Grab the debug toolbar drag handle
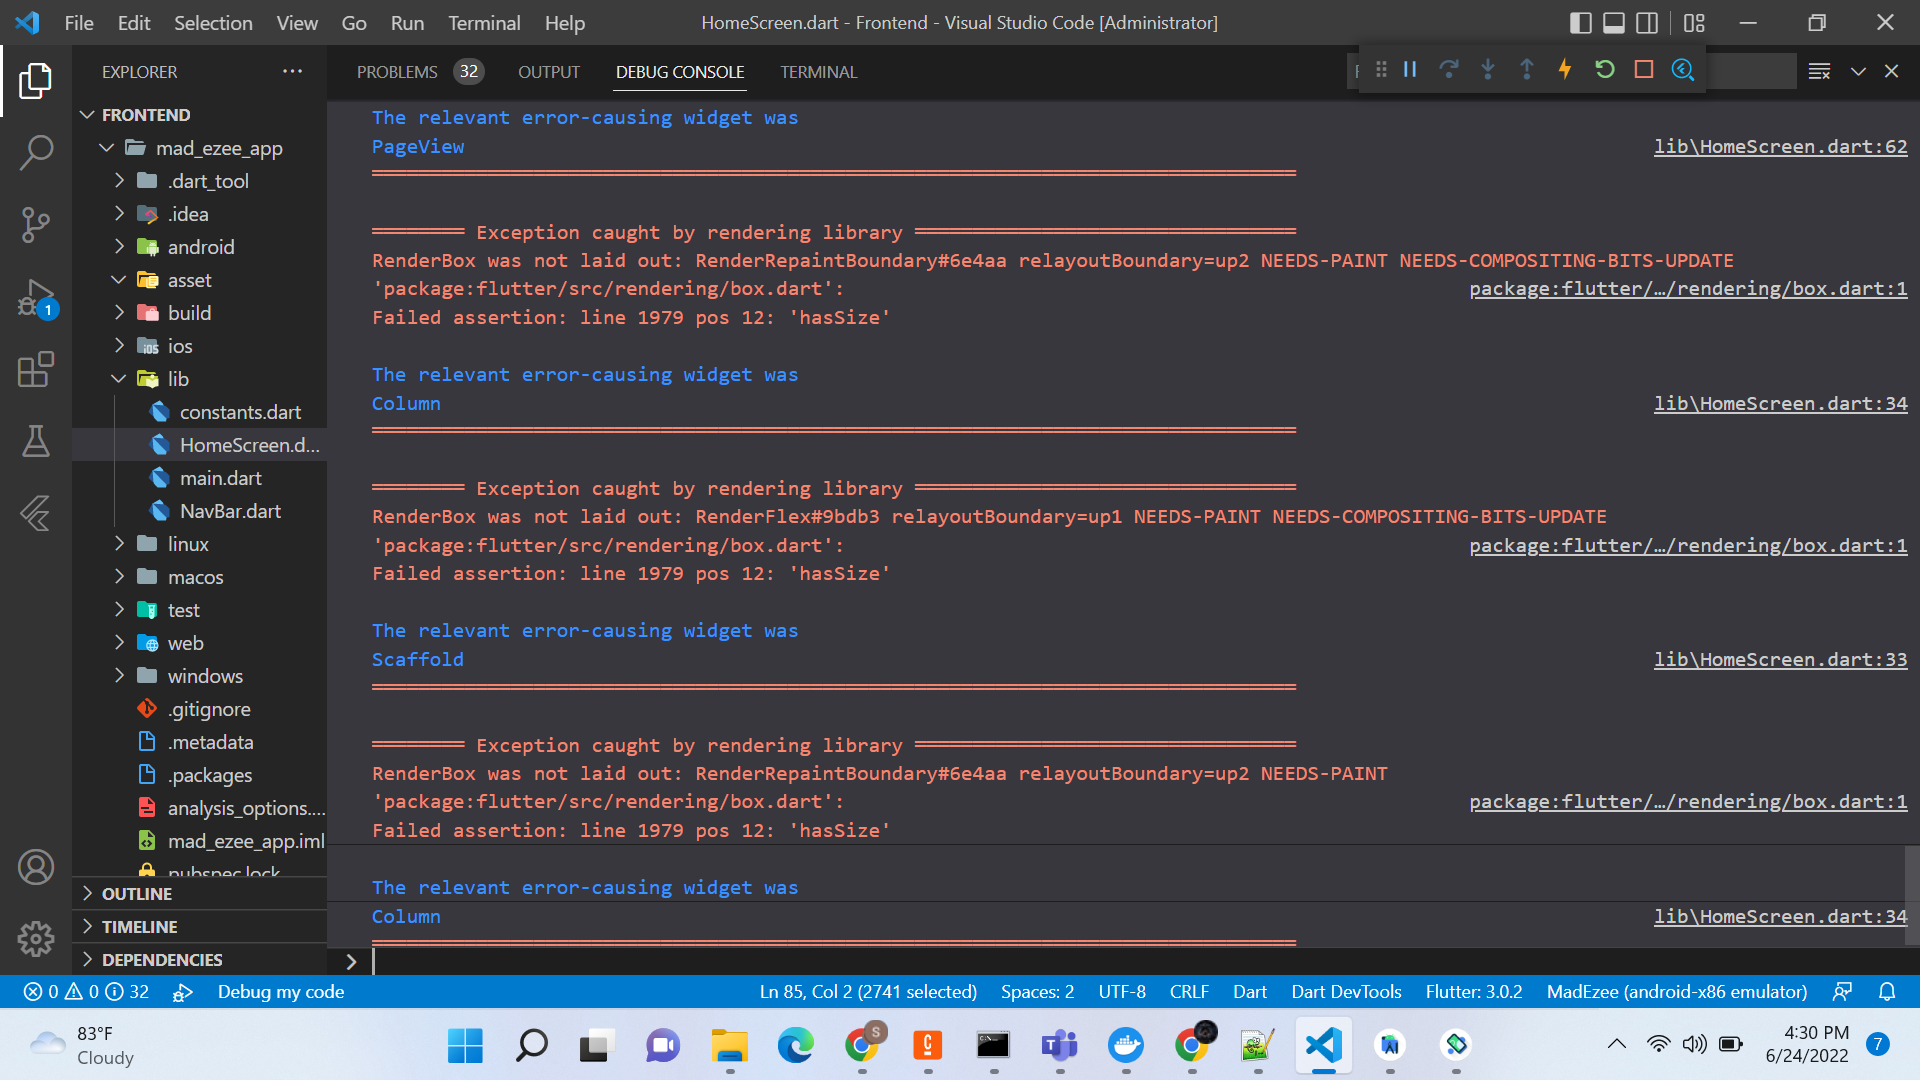 click(x=1381, y=69)
